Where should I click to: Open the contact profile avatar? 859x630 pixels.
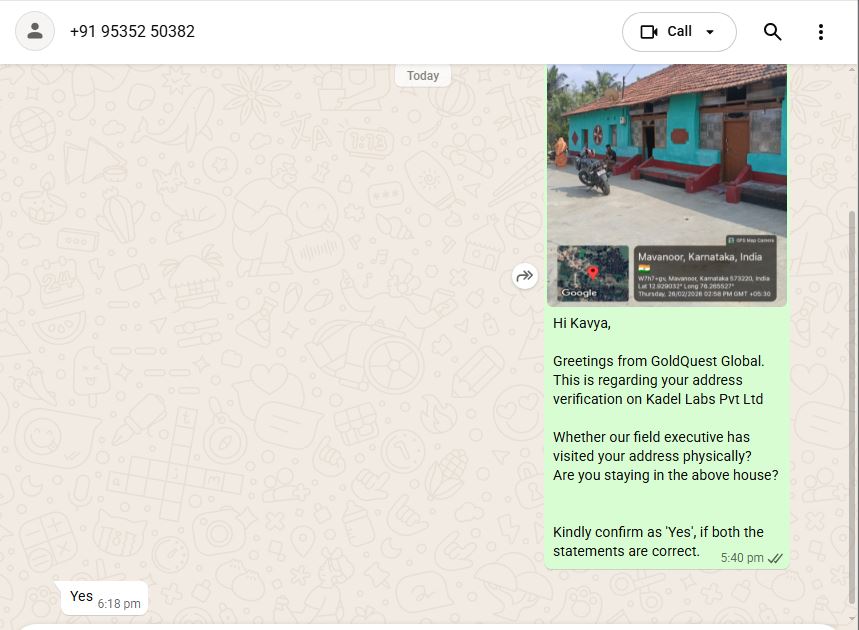35,31
